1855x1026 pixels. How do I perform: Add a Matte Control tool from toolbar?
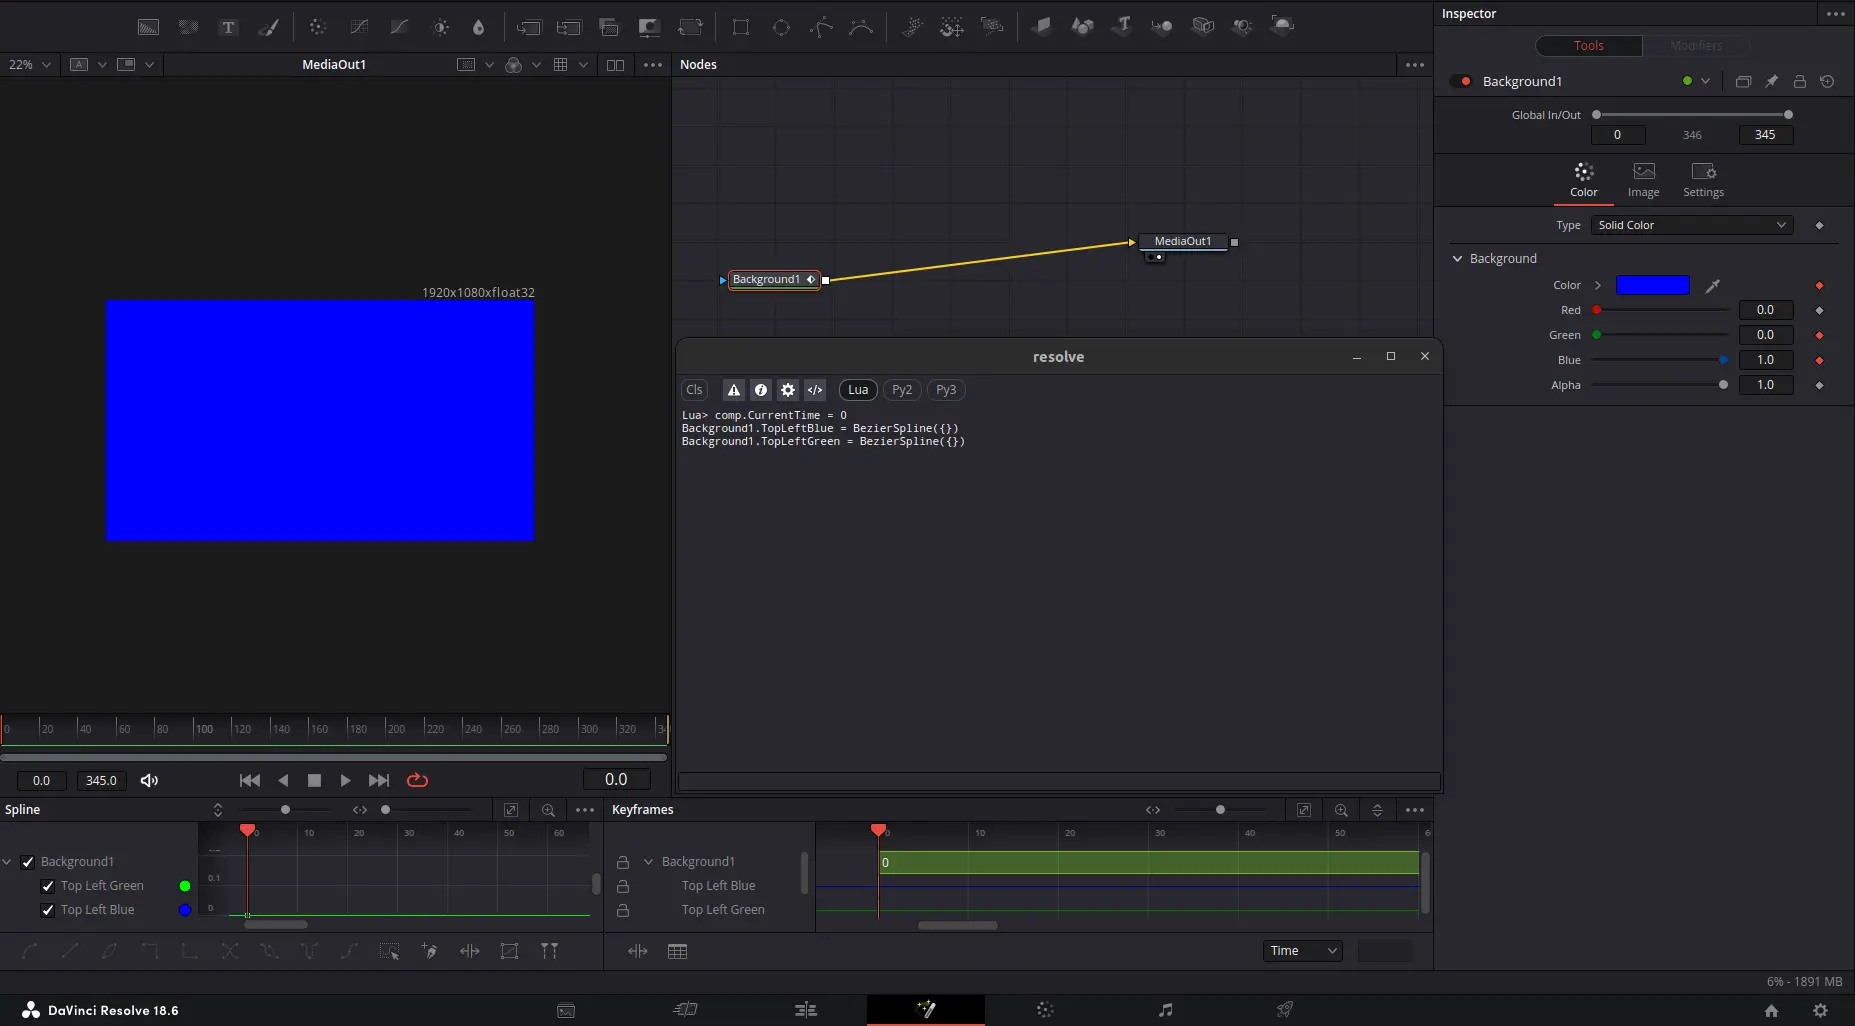[650, 27]
